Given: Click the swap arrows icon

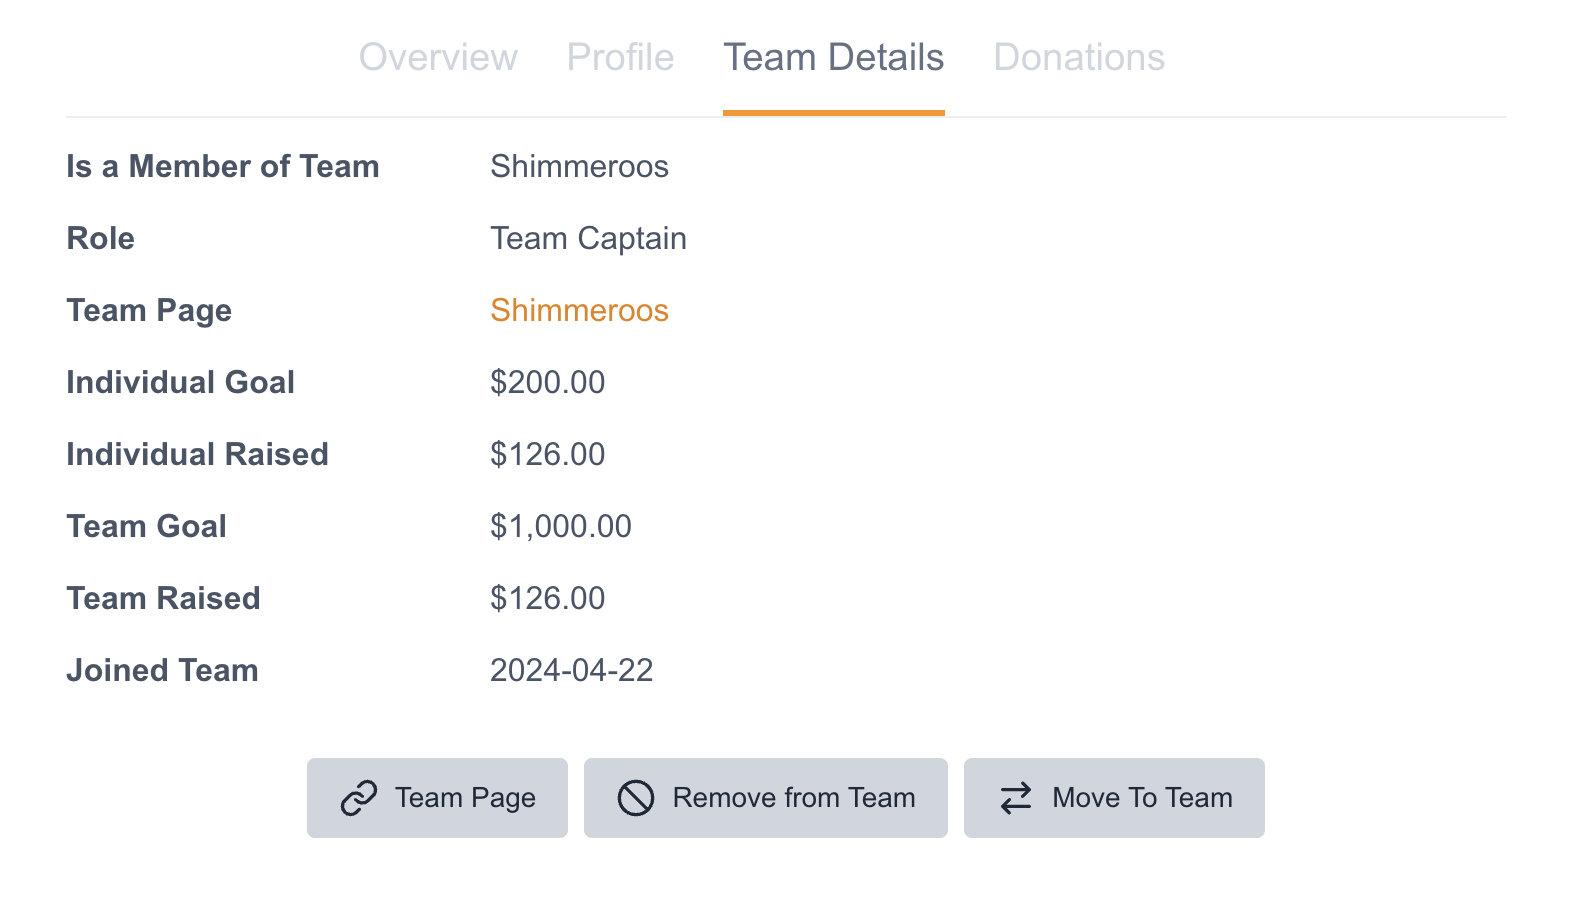Looking at the screenshot, I should click(x=1016, y=798).
